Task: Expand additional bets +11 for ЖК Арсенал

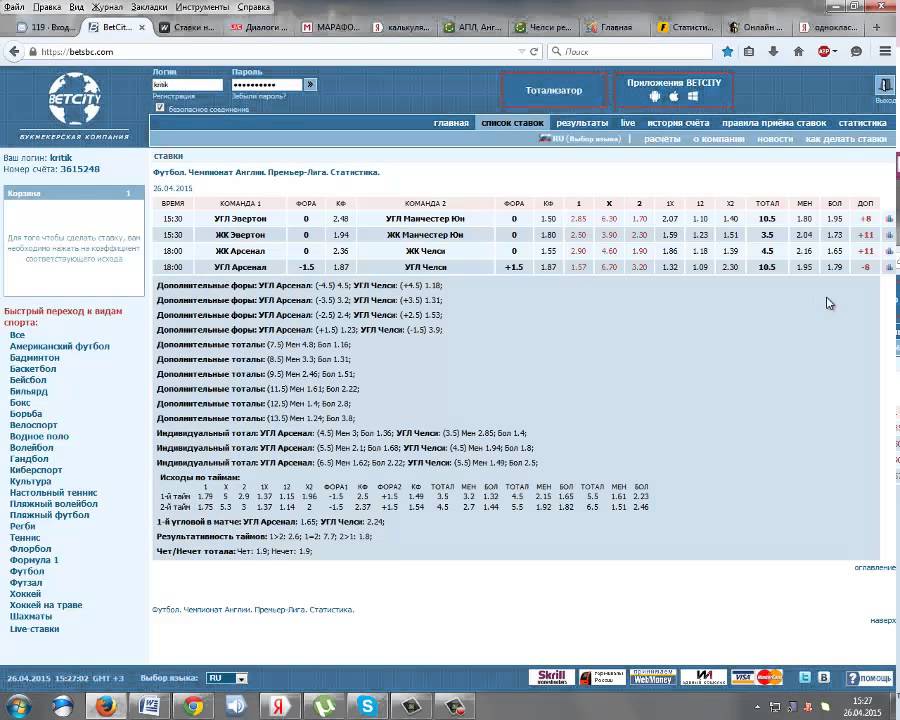Action: click(866, 251)
